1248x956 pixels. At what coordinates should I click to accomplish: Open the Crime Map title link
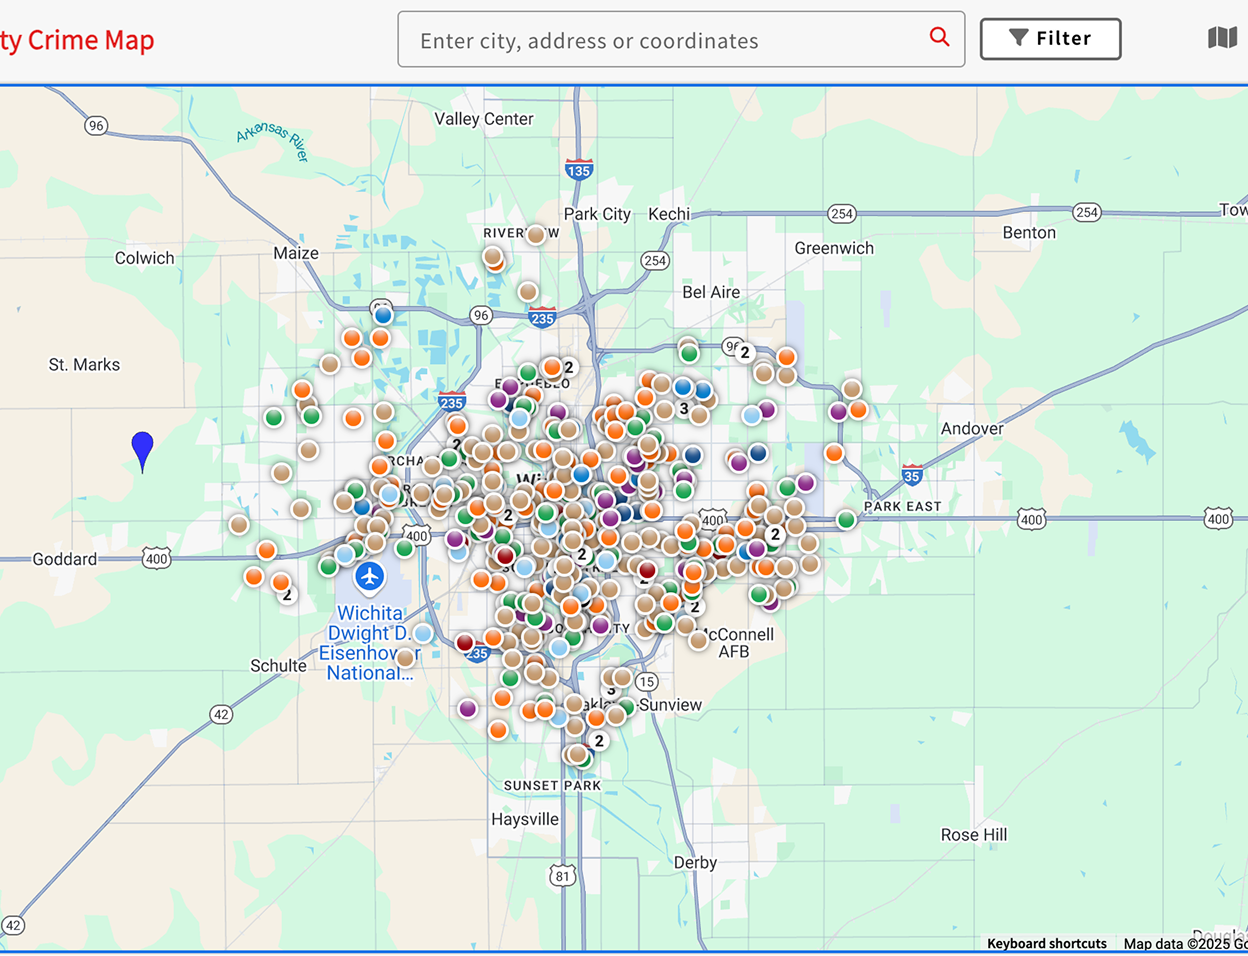77,40
